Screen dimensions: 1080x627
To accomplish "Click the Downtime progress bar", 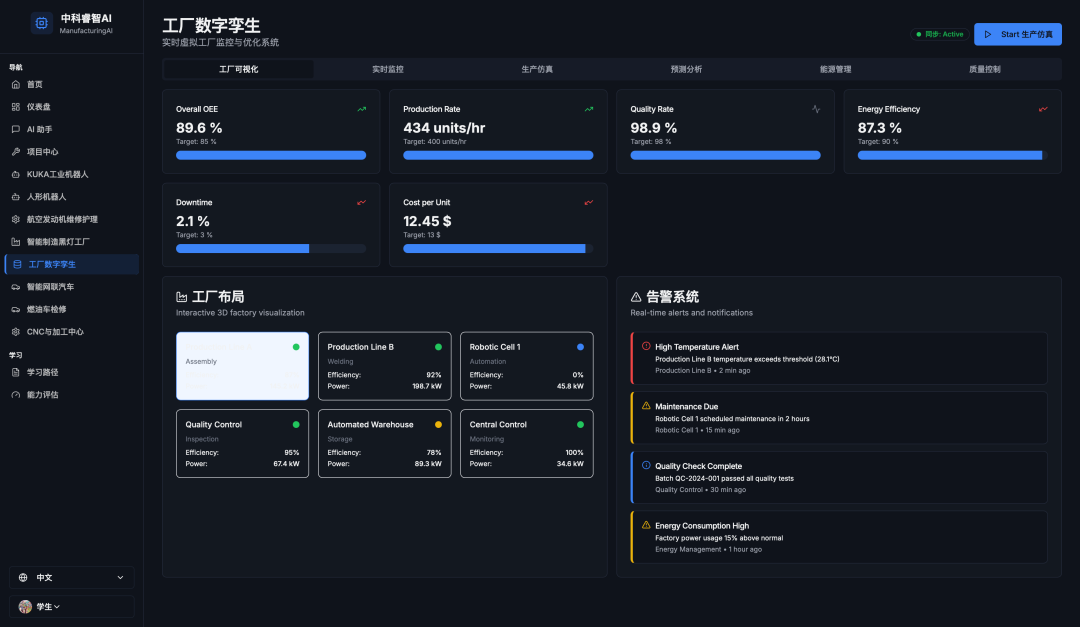I will [x=271, y=248].
